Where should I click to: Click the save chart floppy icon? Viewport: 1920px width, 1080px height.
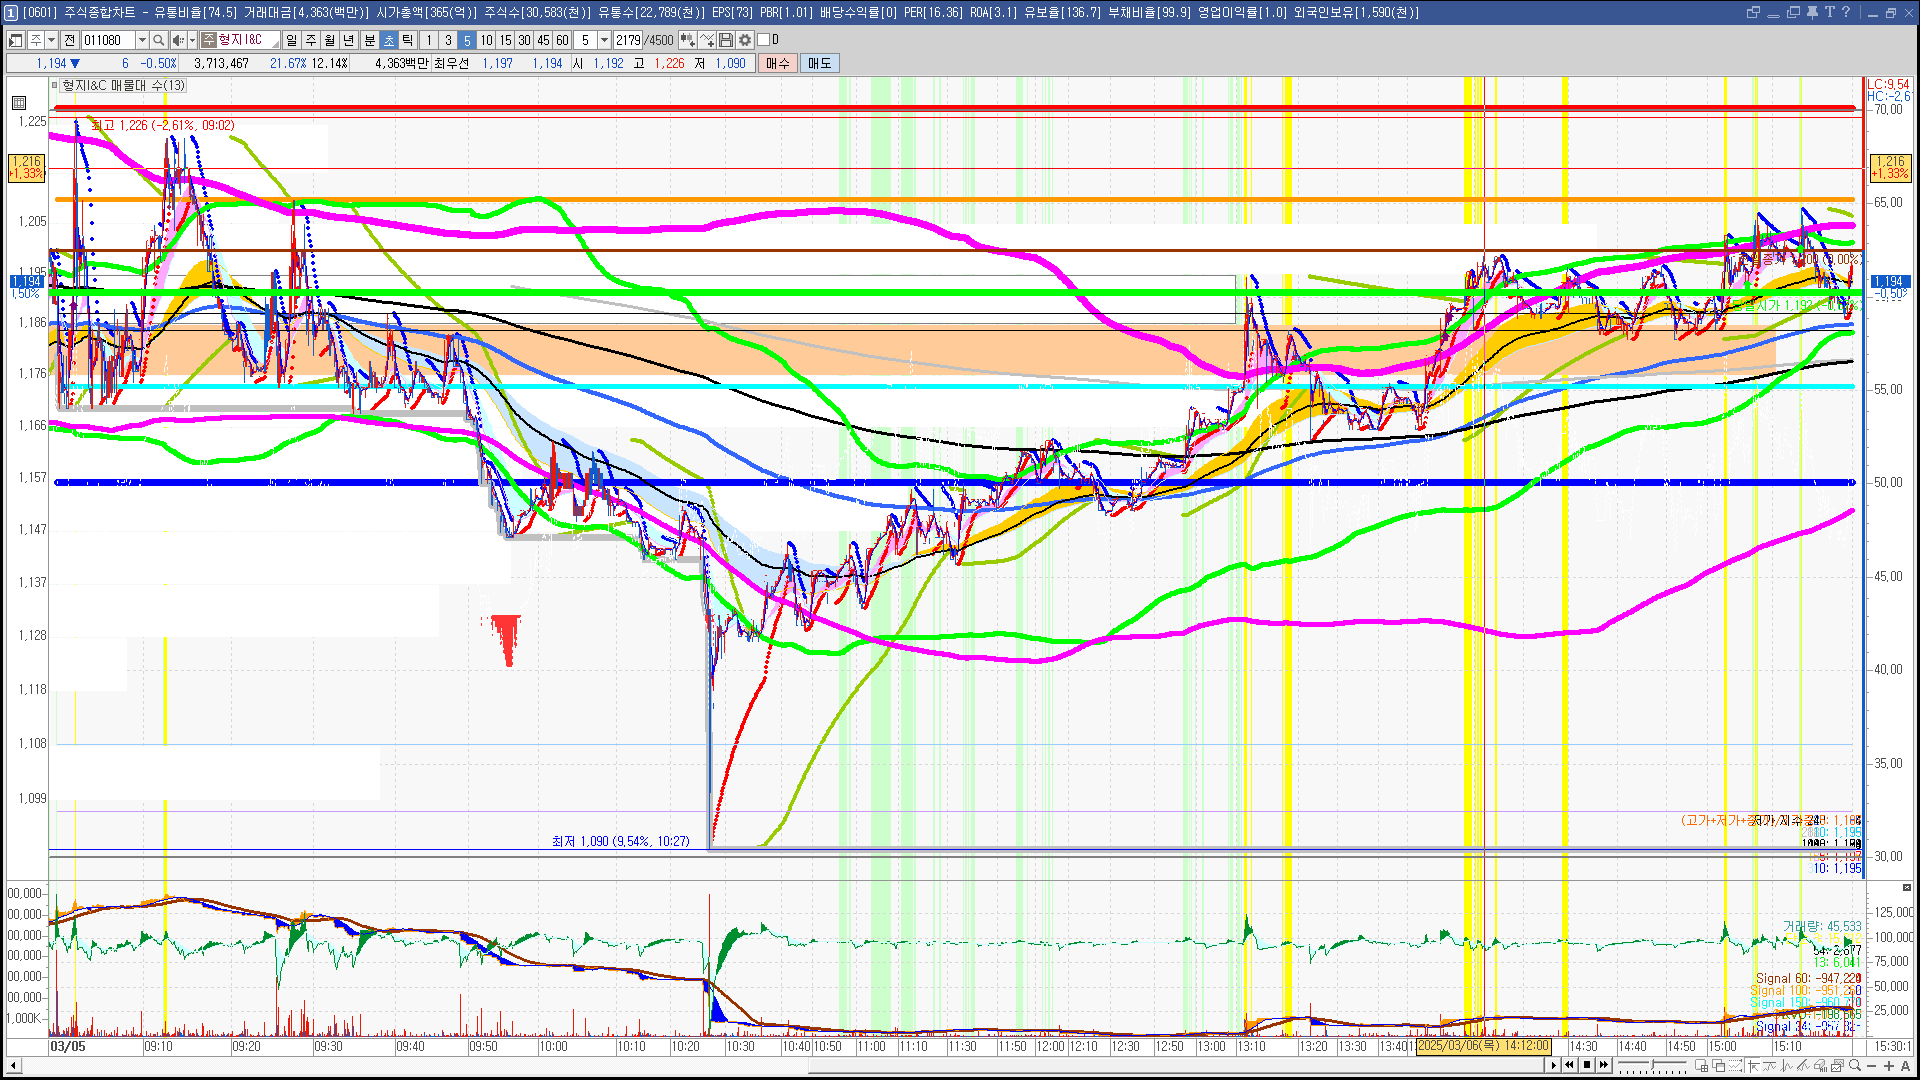click(x=726, y=40)
